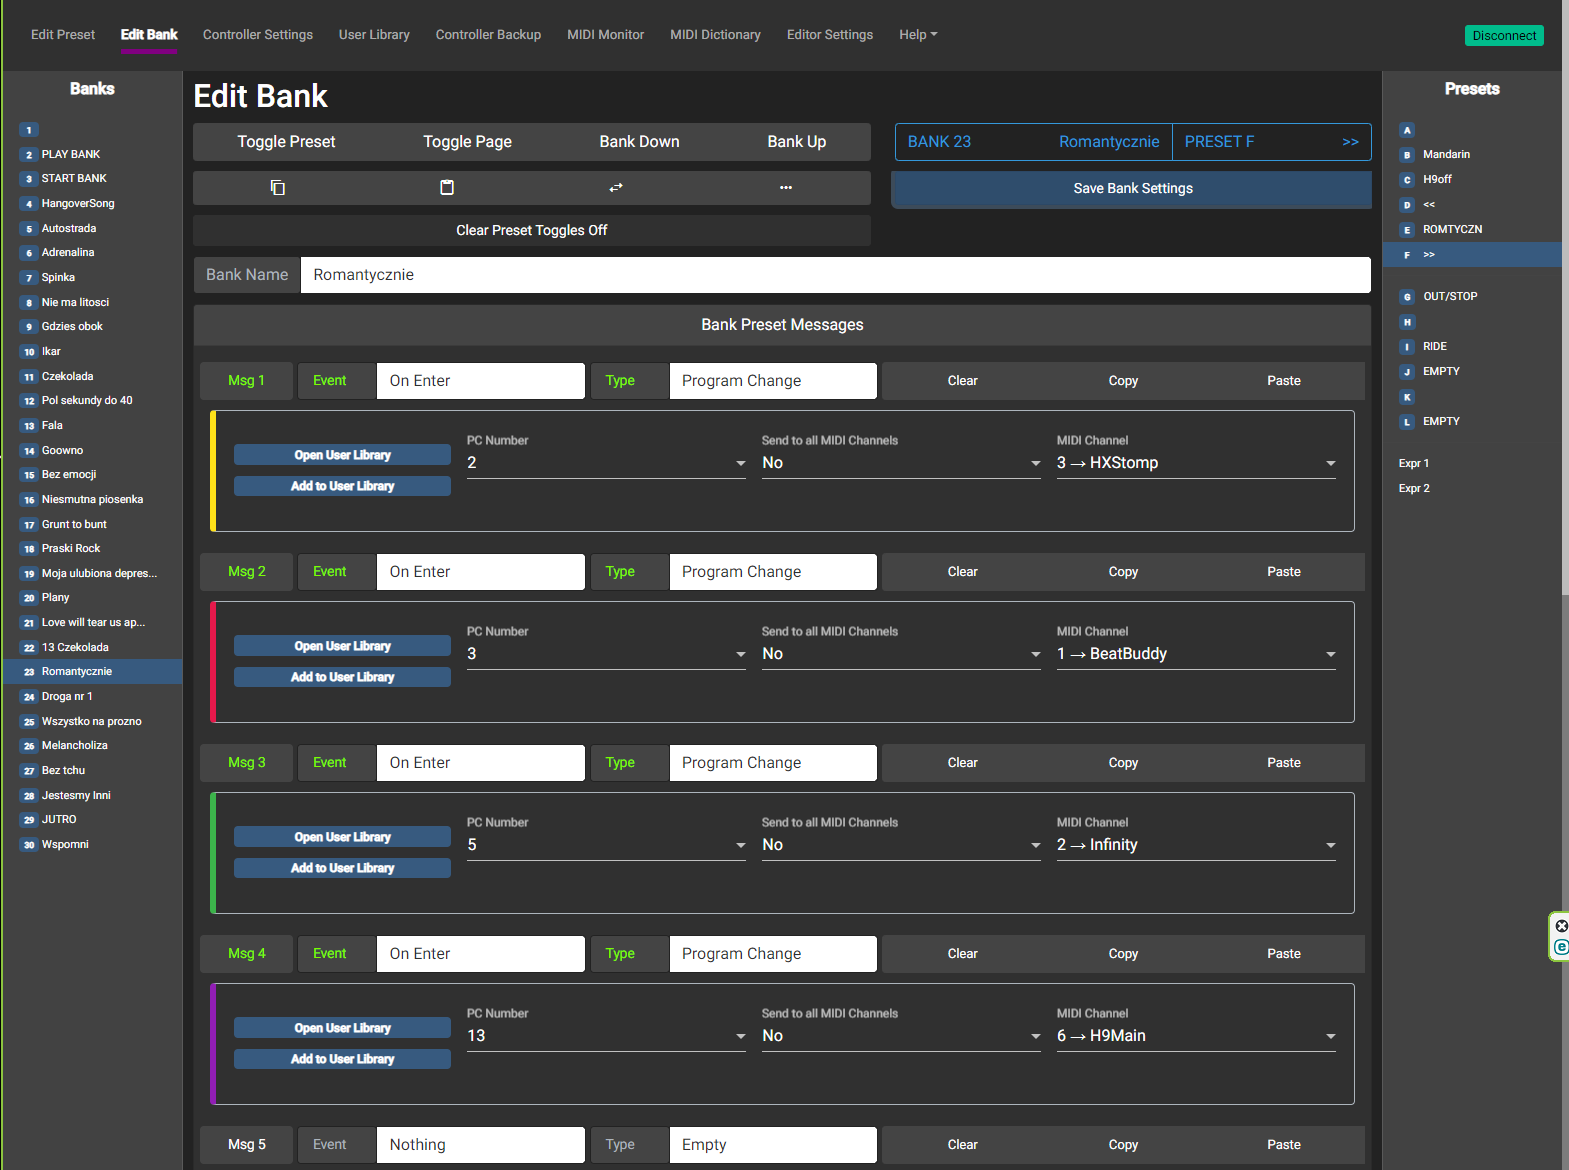
Task: Click the Toggle Page button
Action: point(467,142)
